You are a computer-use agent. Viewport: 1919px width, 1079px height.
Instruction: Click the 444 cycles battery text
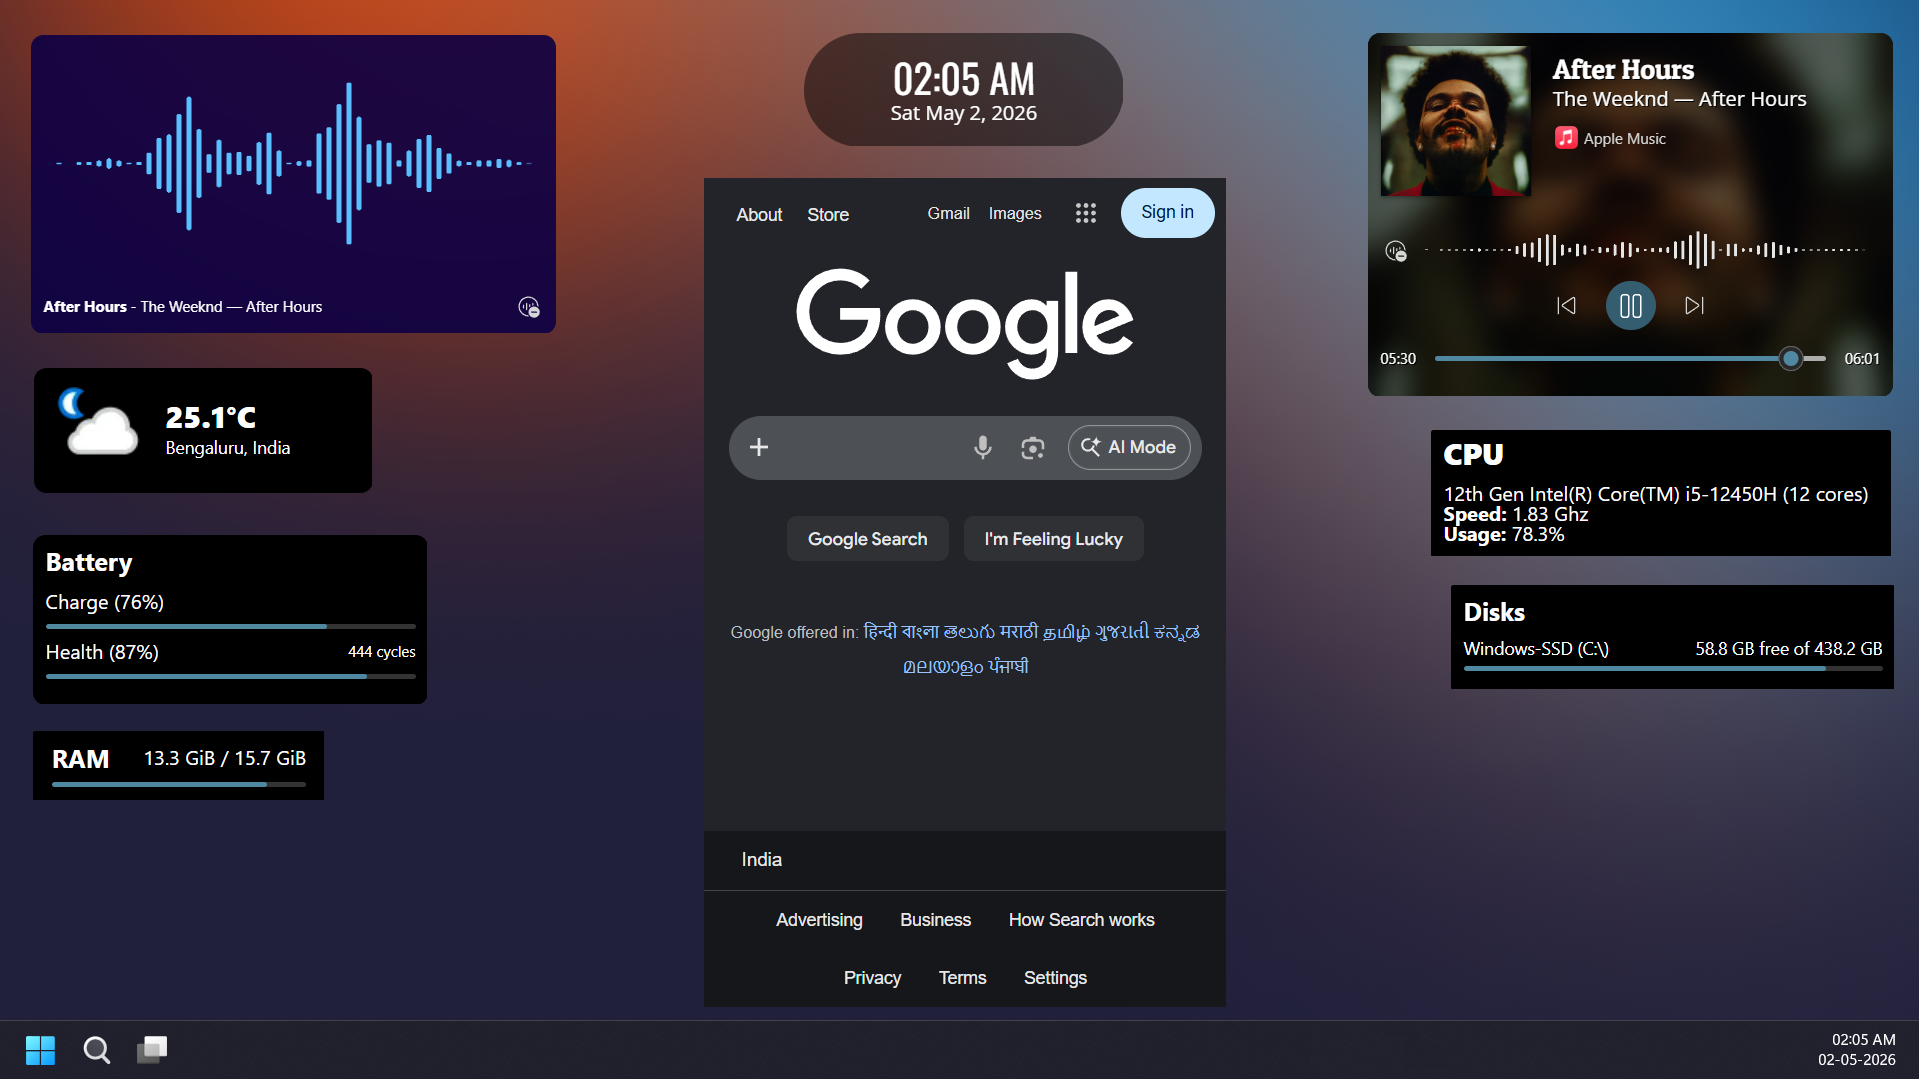382,652
